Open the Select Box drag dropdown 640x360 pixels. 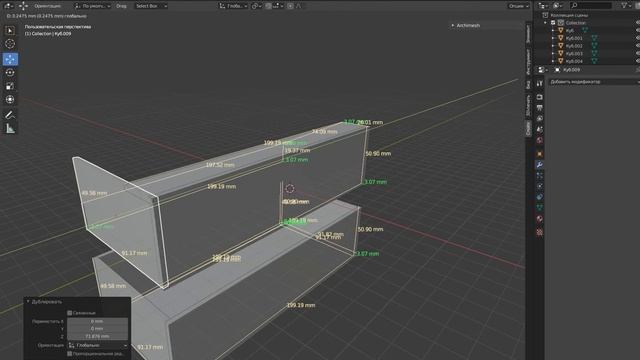[x=151, y=6]
